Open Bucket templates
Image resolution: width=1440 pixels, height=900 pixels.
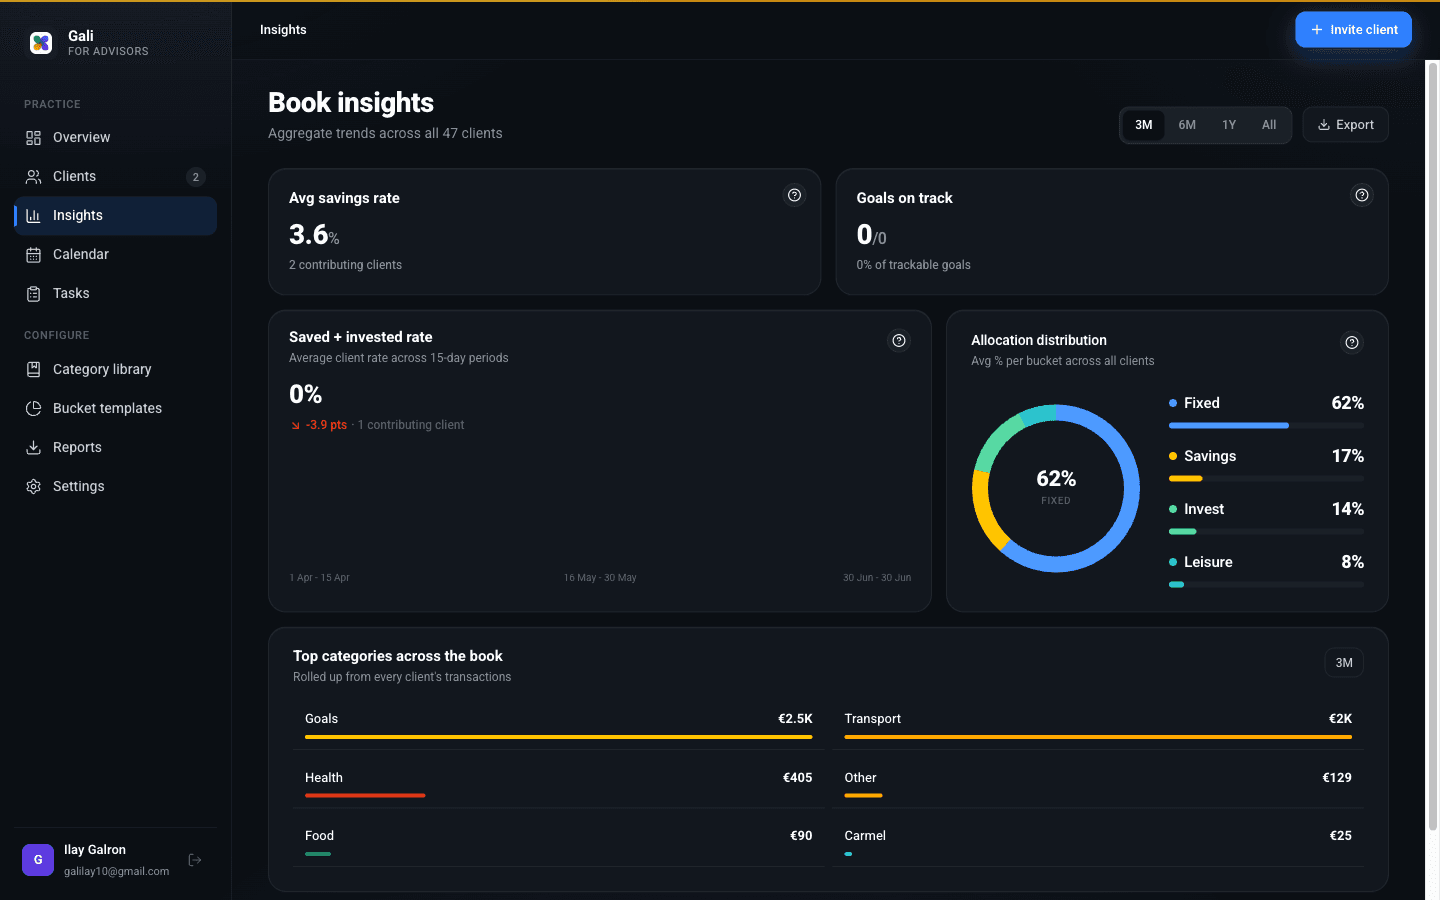115,409
